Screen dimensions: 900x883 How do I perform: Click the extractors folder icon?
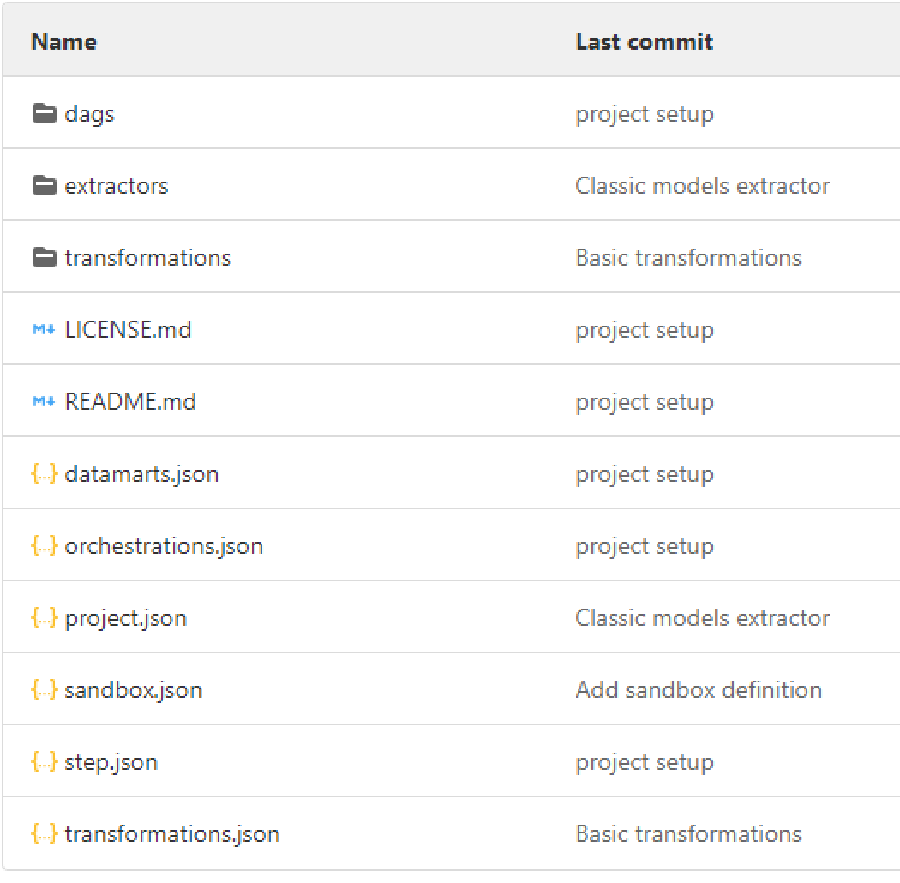44,185
